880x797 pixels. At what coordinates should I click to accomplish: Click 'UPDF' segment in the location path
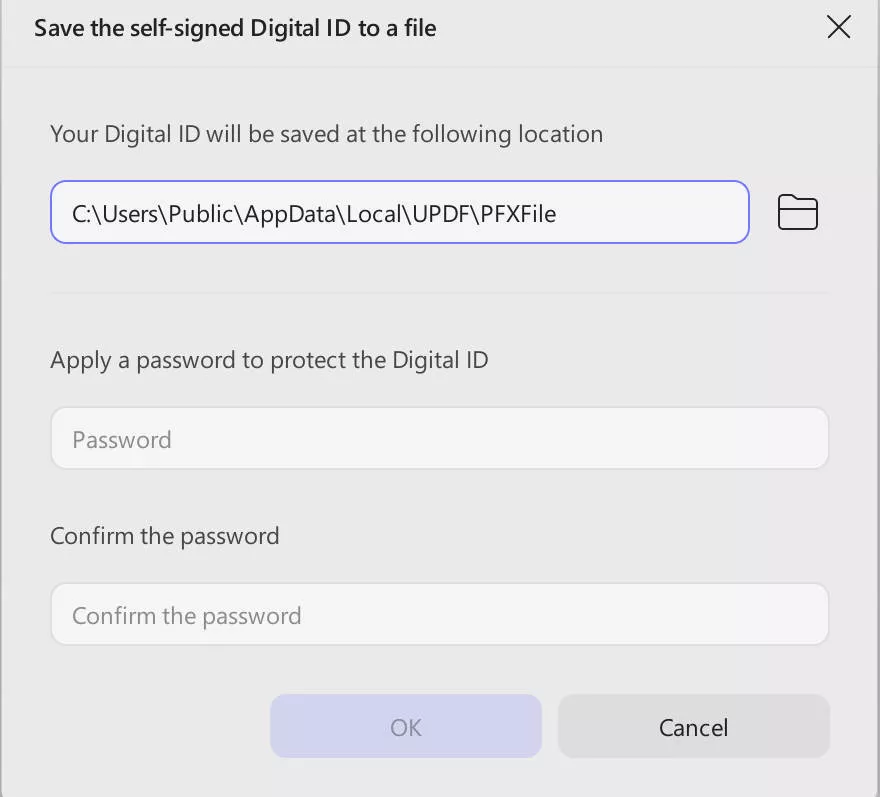441,212
